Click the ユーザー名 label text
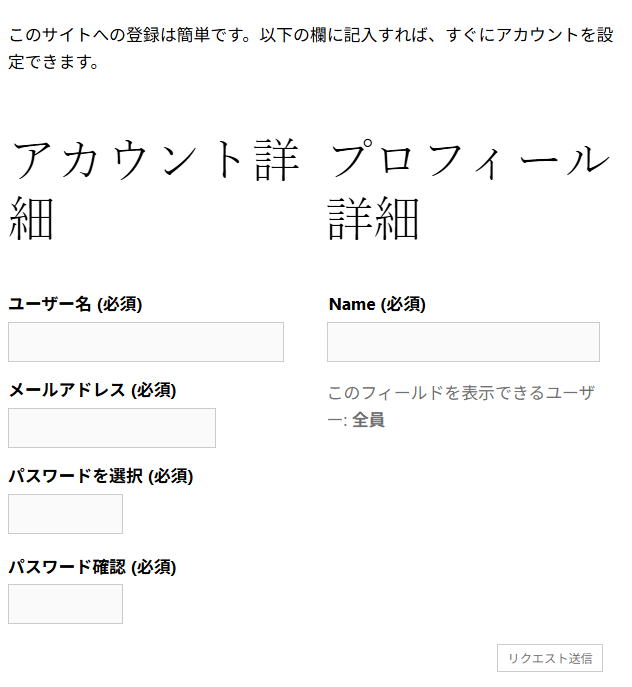This screenshot has height=687, width=632. click(50, 304)
